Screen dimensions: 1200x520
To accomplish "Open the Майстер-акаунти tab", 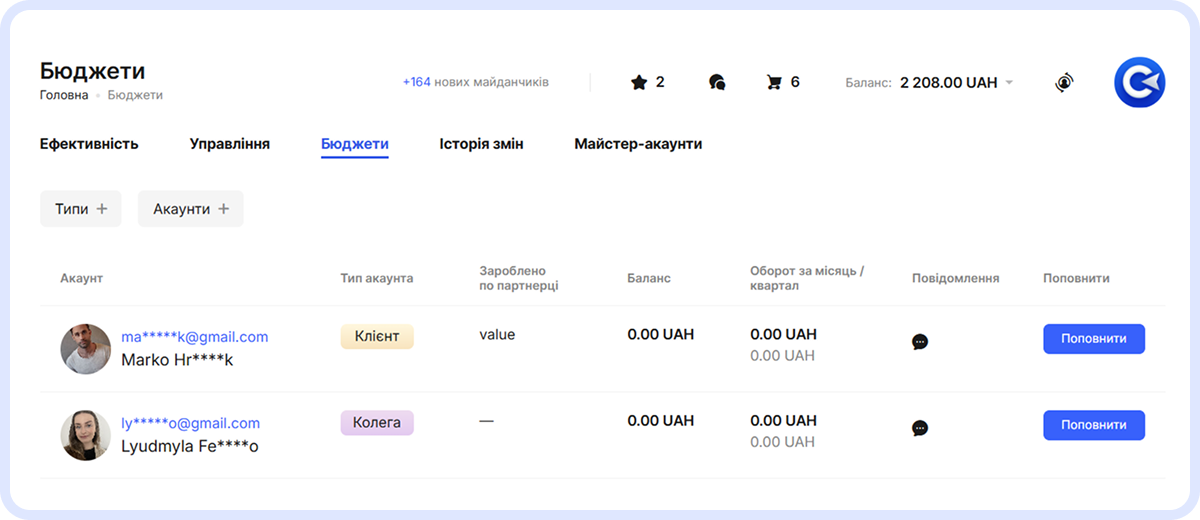I will [x=638, y=144].
